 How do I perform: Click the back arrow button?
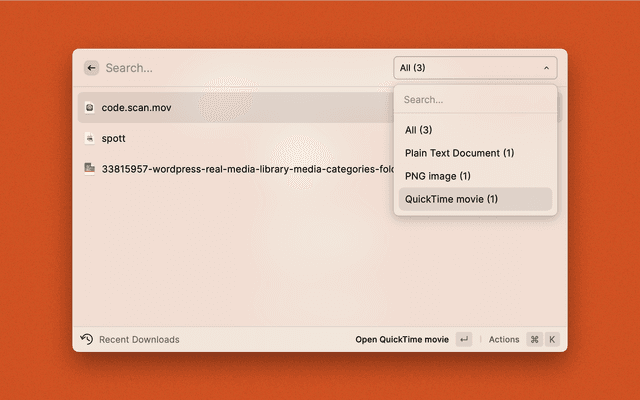[91, 68]
